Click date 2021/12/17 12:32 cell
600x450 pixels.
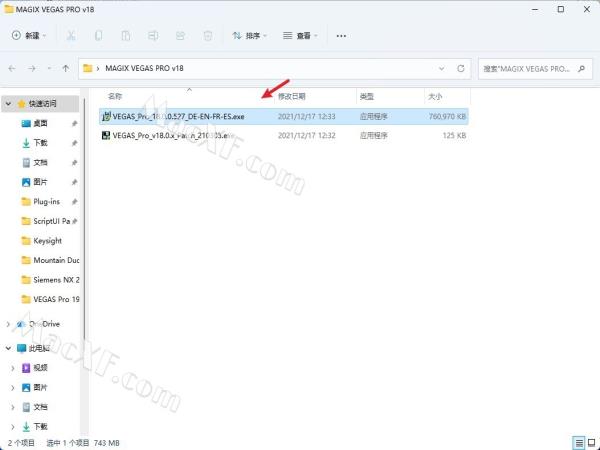click(x=307, y=135)
